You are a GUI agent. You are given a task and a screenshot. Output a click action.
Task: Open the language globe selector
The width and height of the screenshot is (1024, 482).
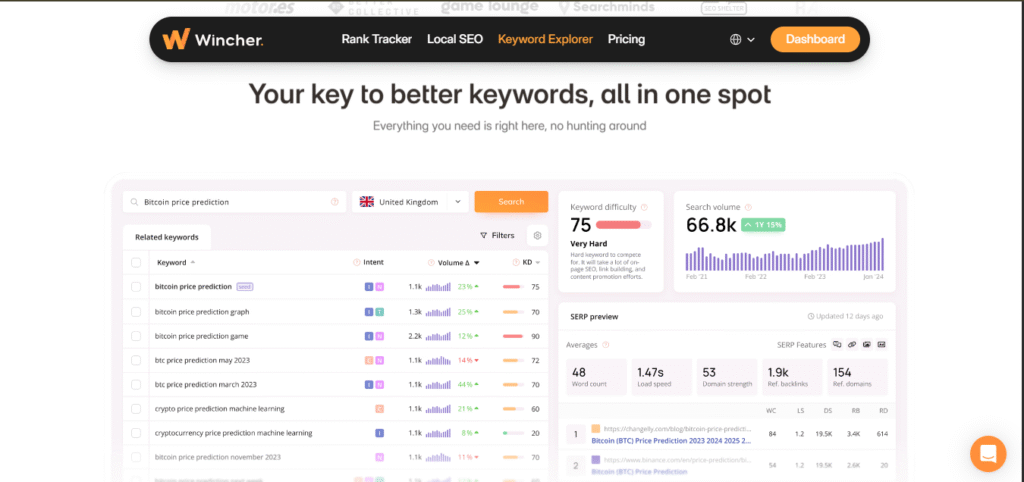742,39
